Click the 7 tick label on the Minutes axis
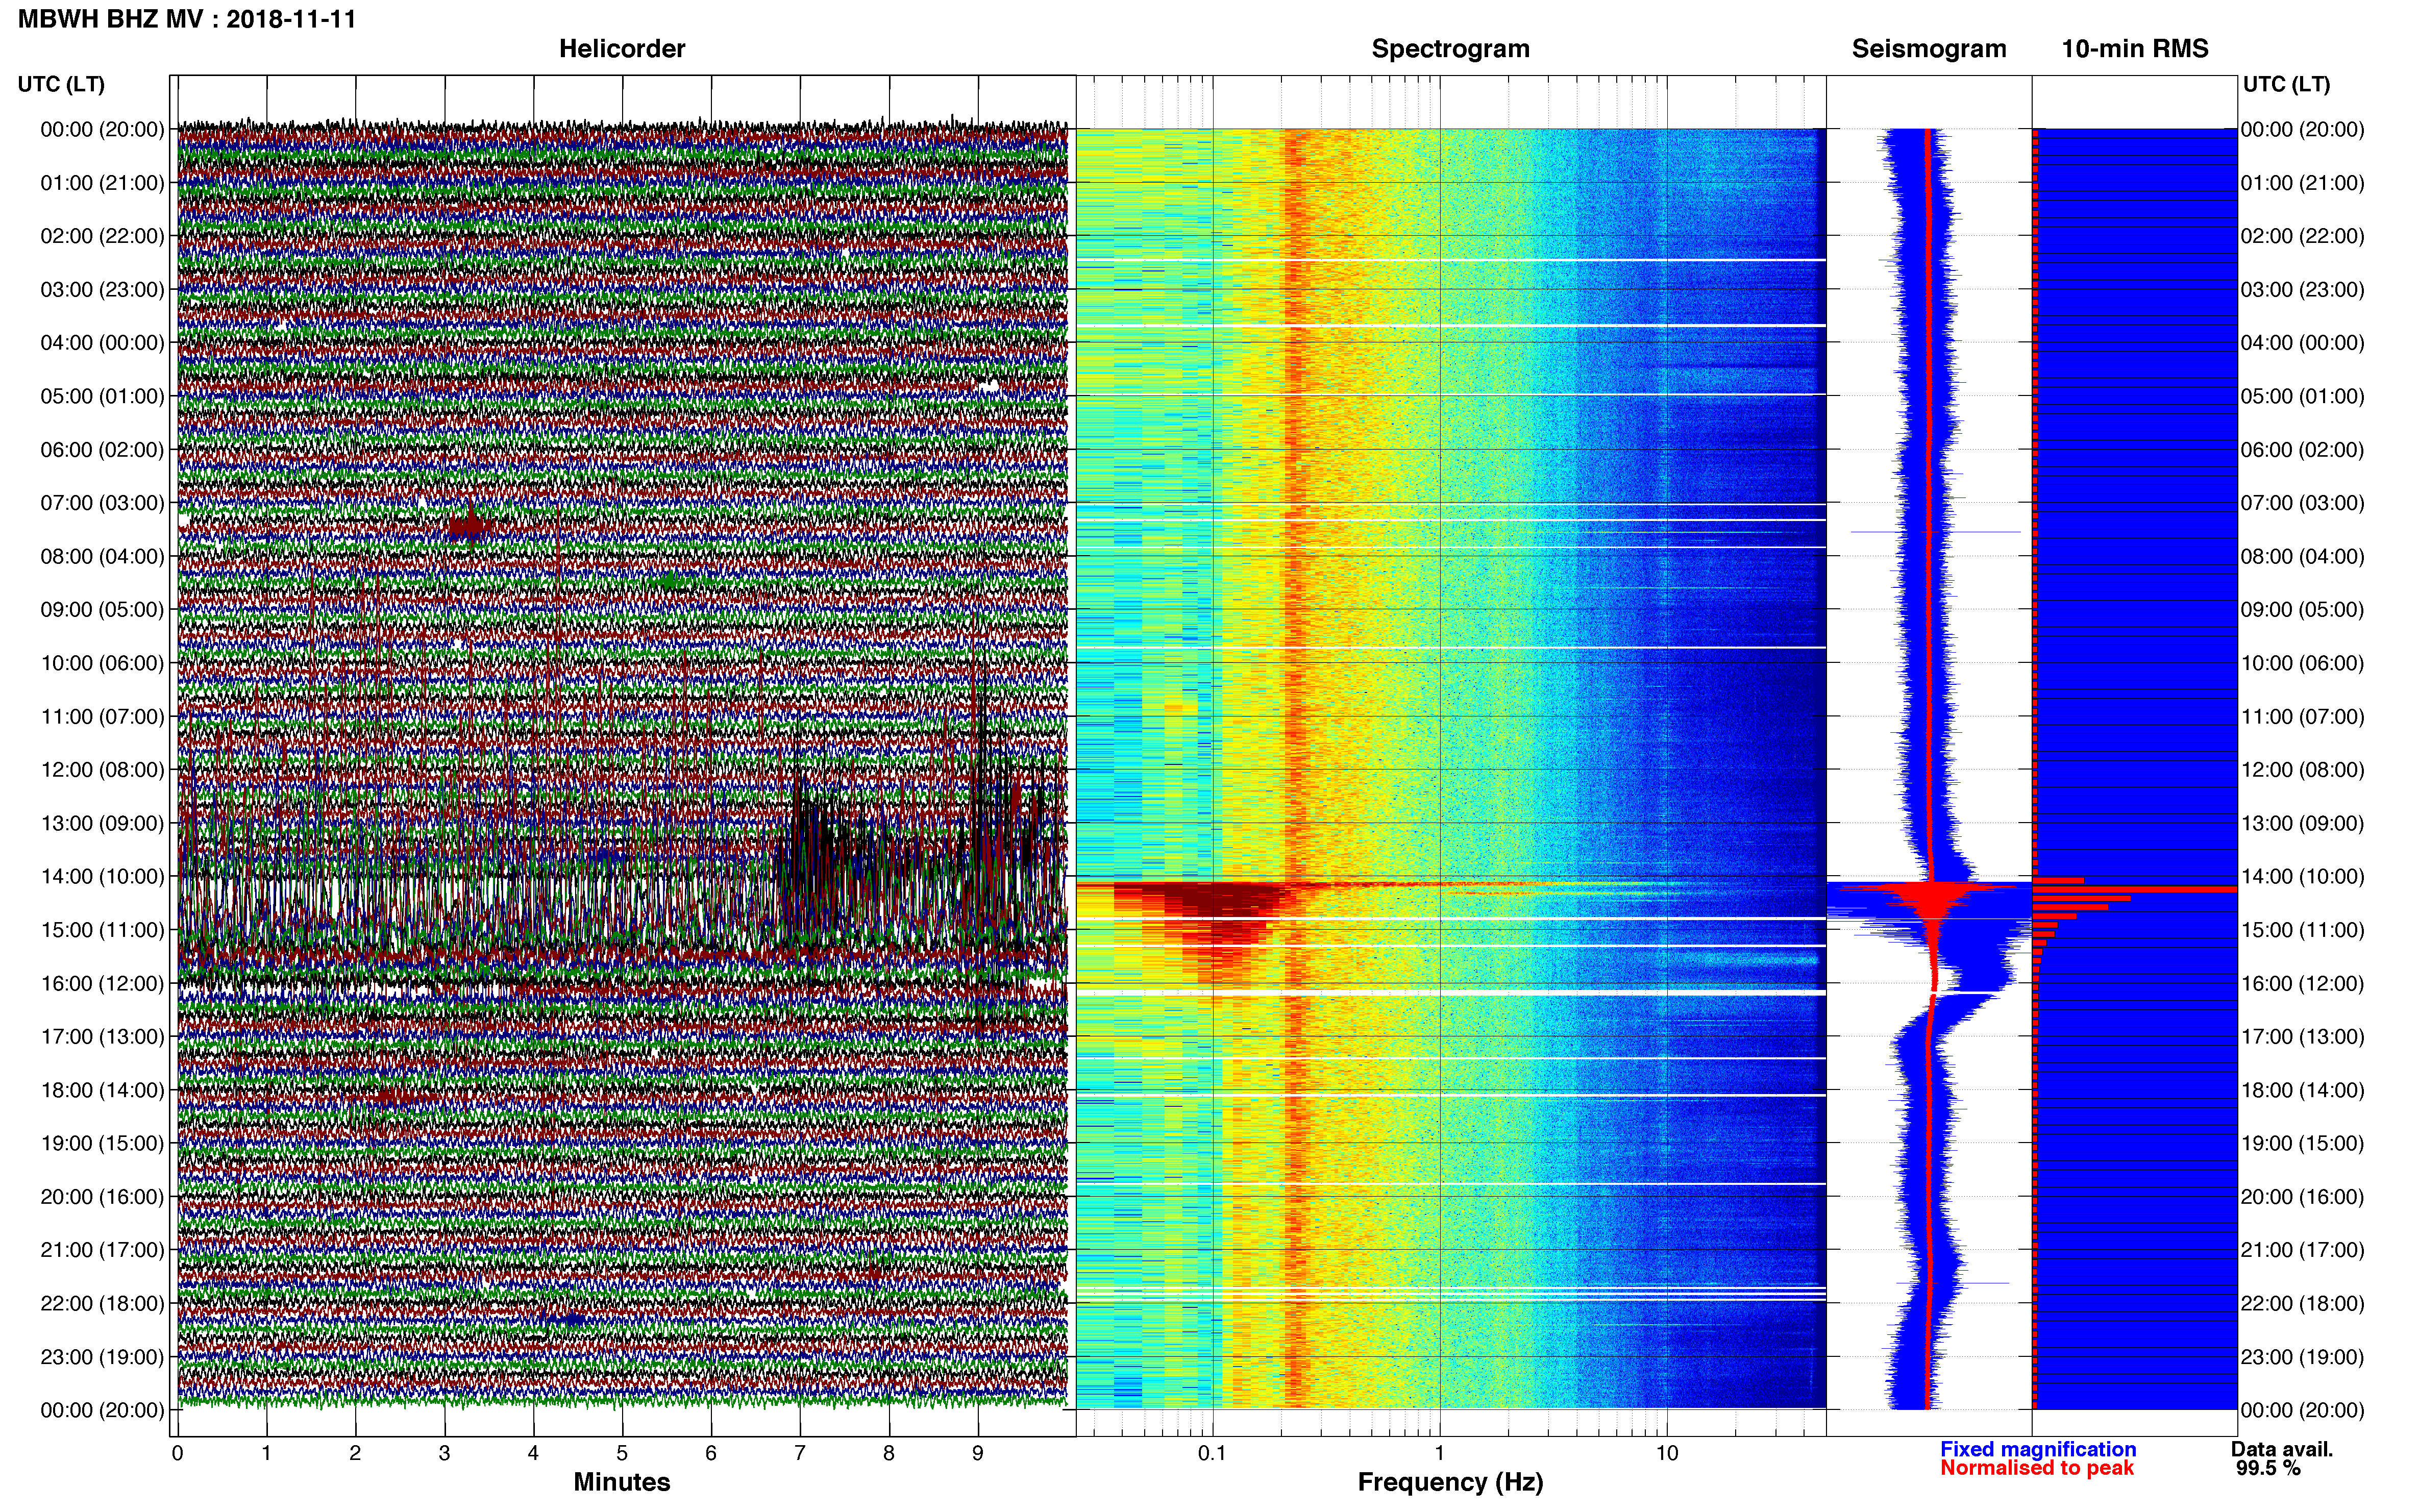This screenshot has width=2419, height=1512. tap(800, 1453)
